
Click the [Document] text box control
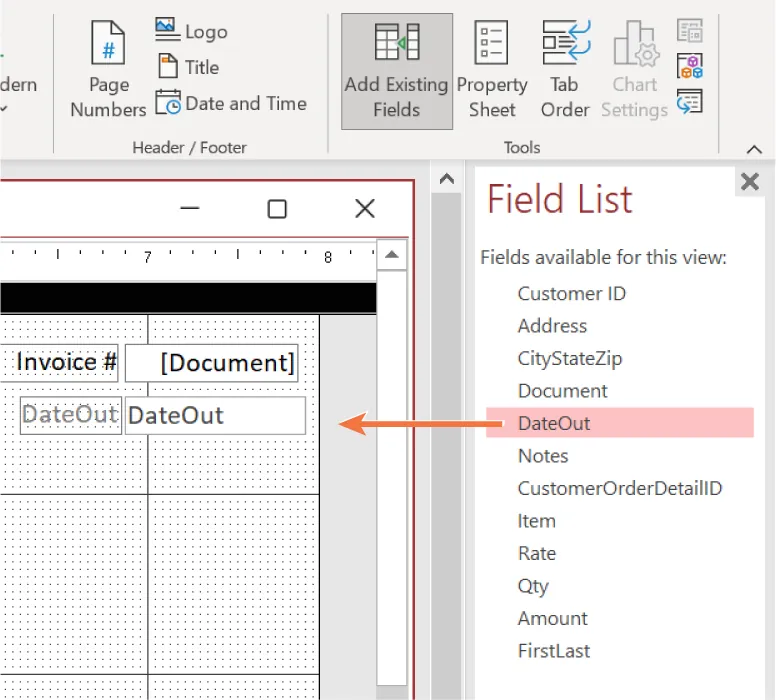click(x=212, y=363)
